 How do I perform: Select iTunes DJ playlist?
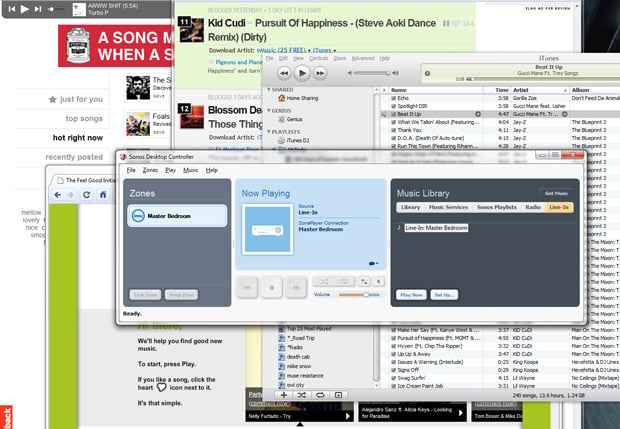[293, 140]
